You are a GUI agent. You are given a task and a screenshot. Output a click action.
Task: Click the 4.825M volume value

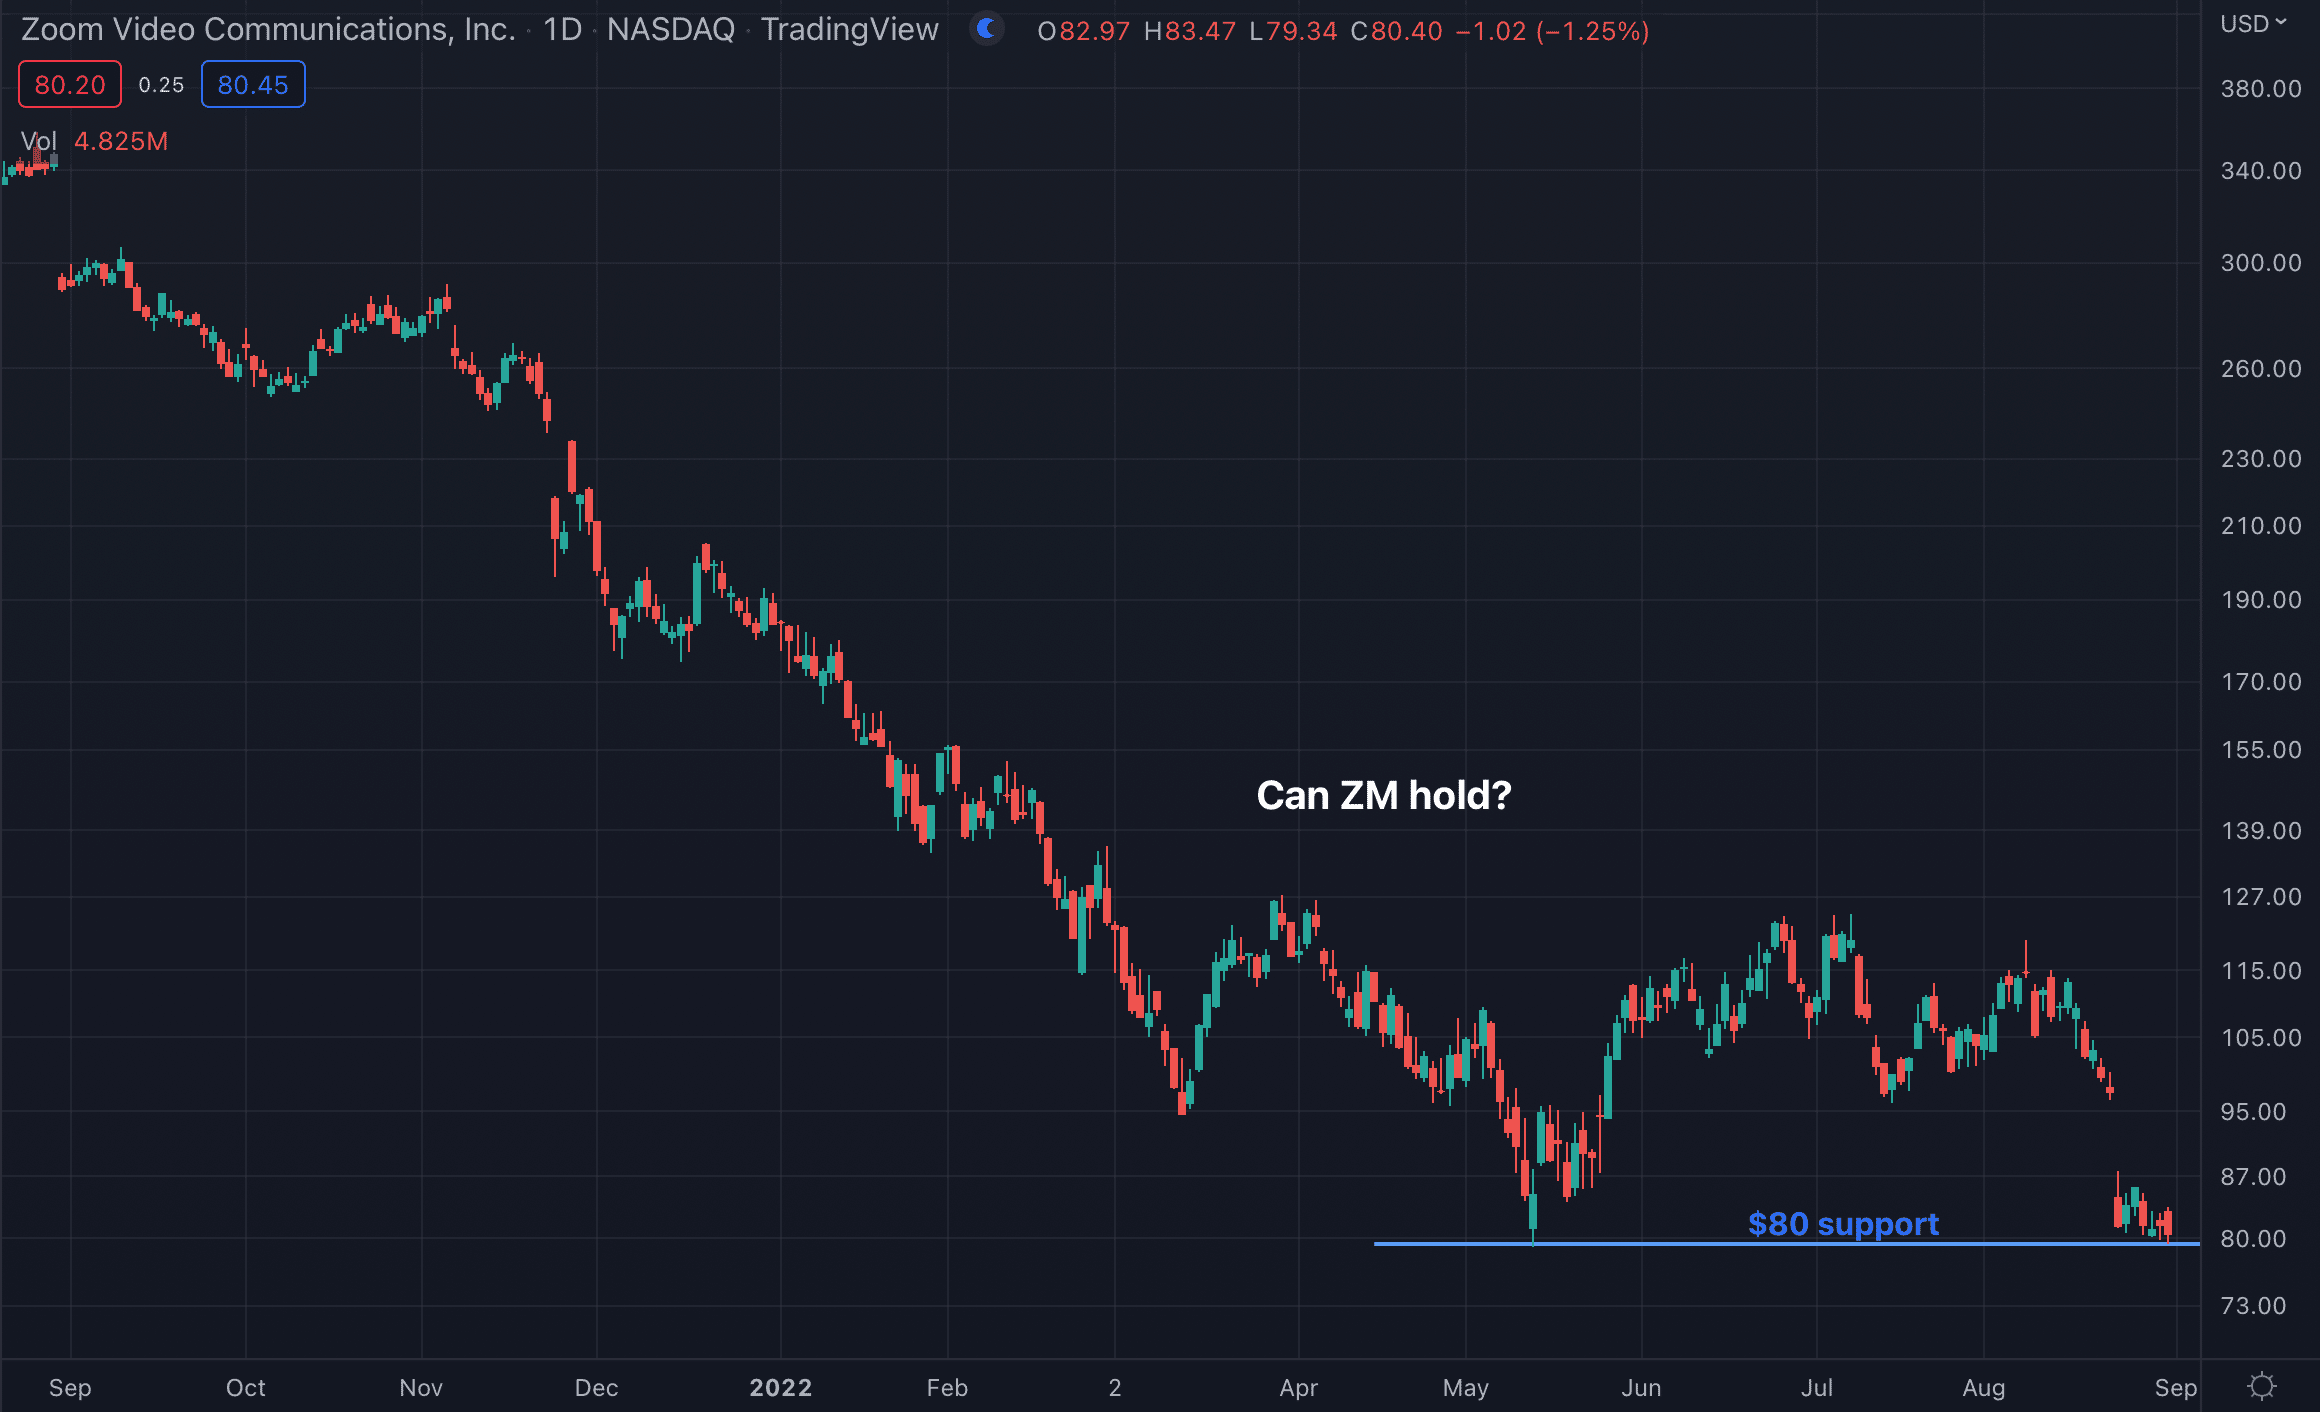click(121, 141)
